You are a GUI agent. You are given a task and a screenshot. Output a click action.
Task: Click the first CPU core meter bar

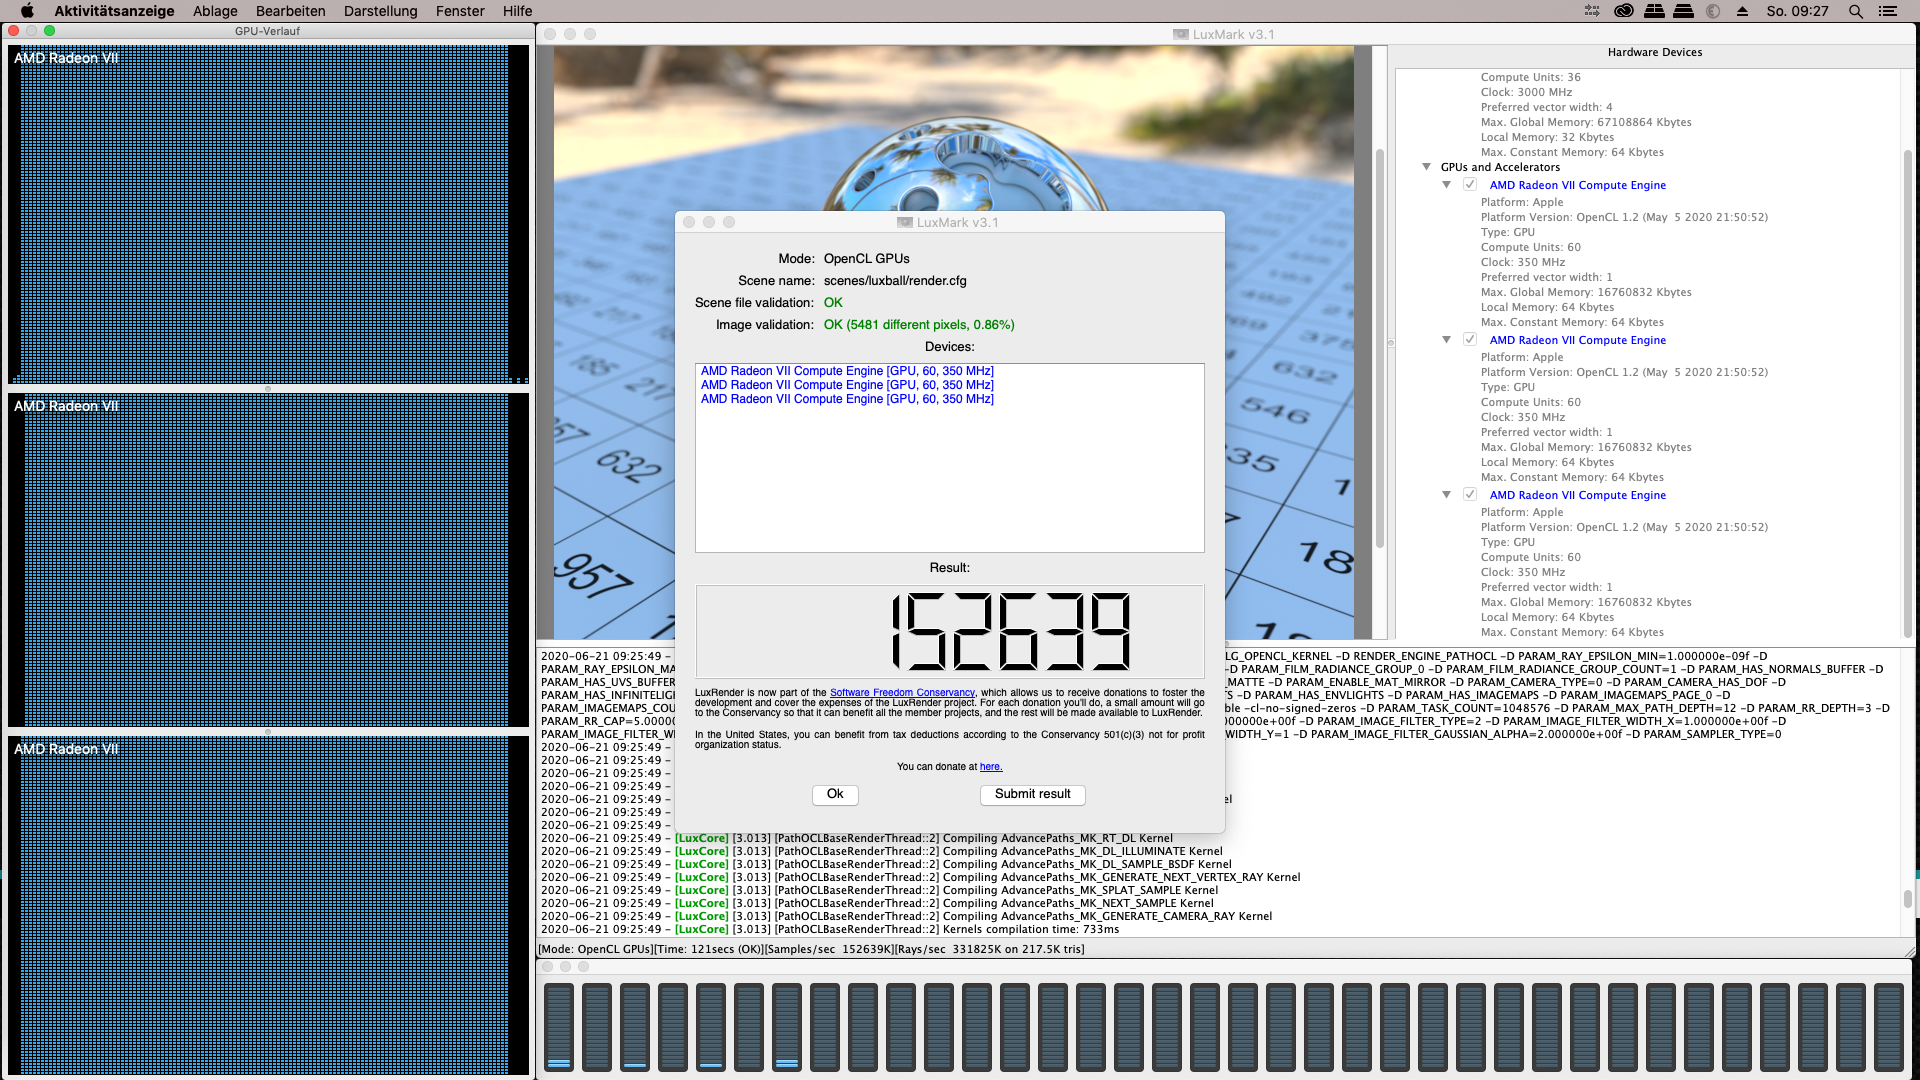pyautogui.click(x=559, y=1026)
